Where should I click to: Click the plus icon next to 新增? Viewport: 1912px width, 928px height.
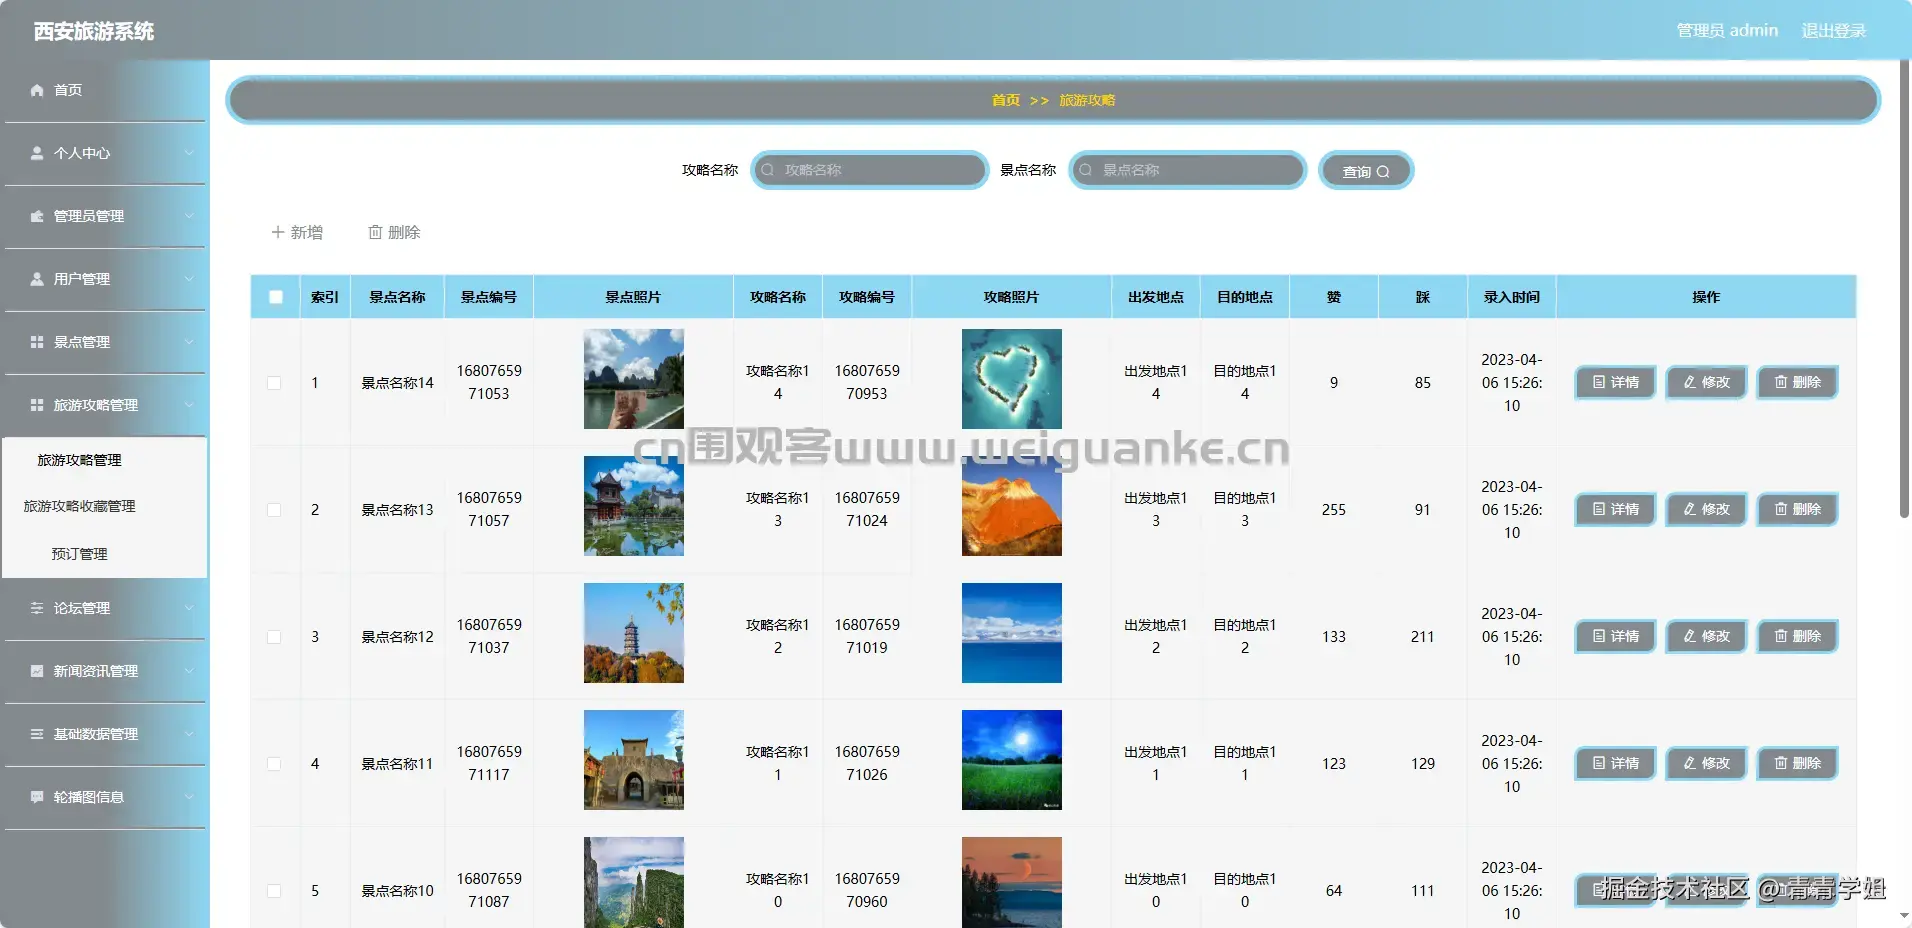tap(278, 232)
